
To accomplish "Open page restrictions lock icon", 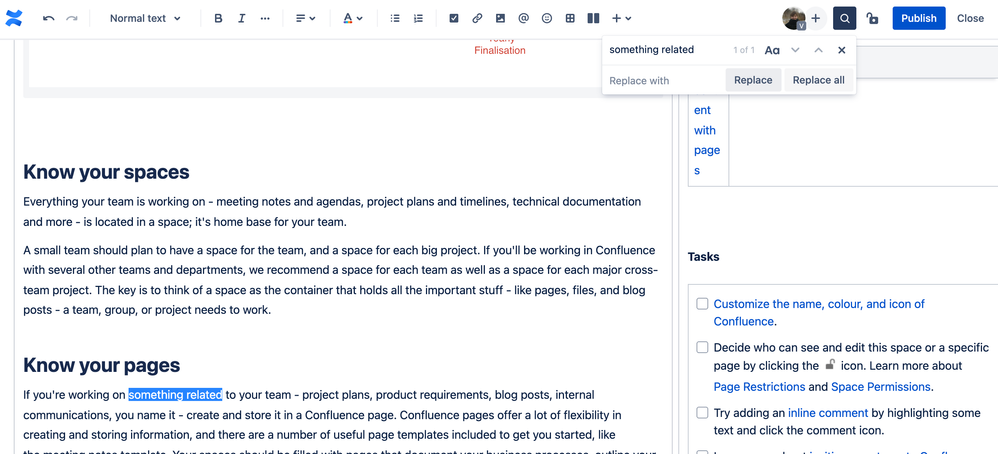I will 873,18.
